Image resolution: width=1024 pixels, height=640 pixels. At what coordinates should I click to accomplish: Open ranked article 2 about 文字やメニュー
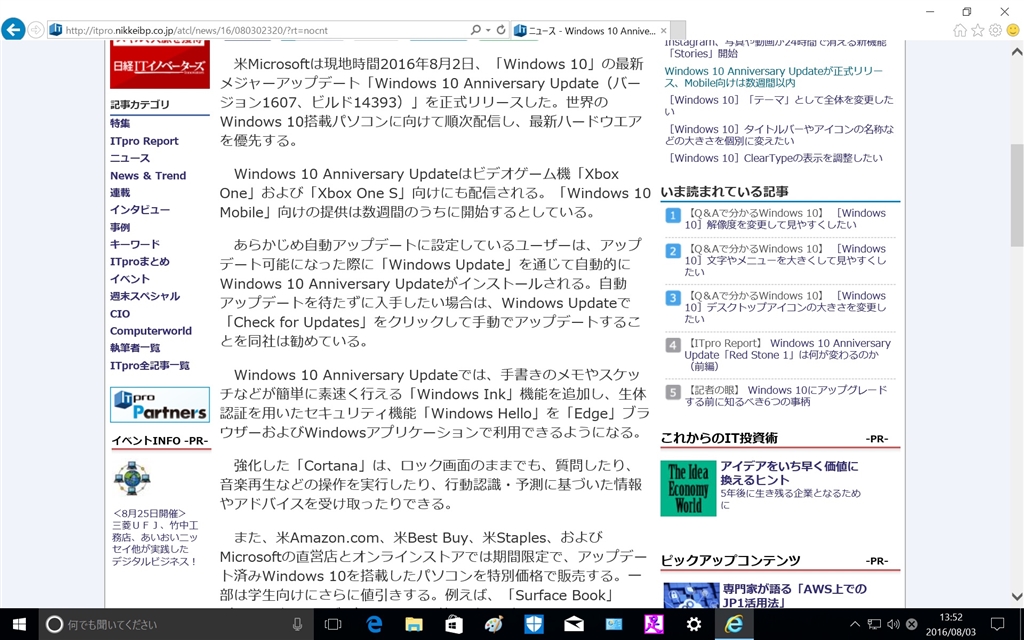(x=785, y=261)
